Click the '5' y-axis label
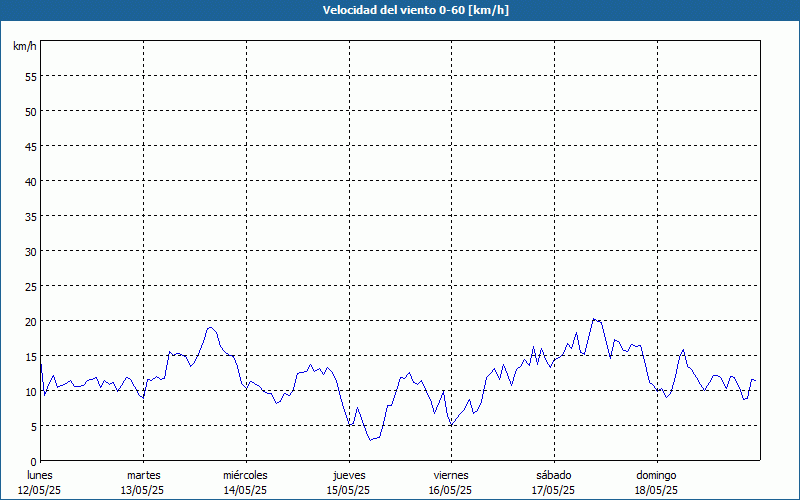Viewport: 800px width, 500px height. (34, 427)
